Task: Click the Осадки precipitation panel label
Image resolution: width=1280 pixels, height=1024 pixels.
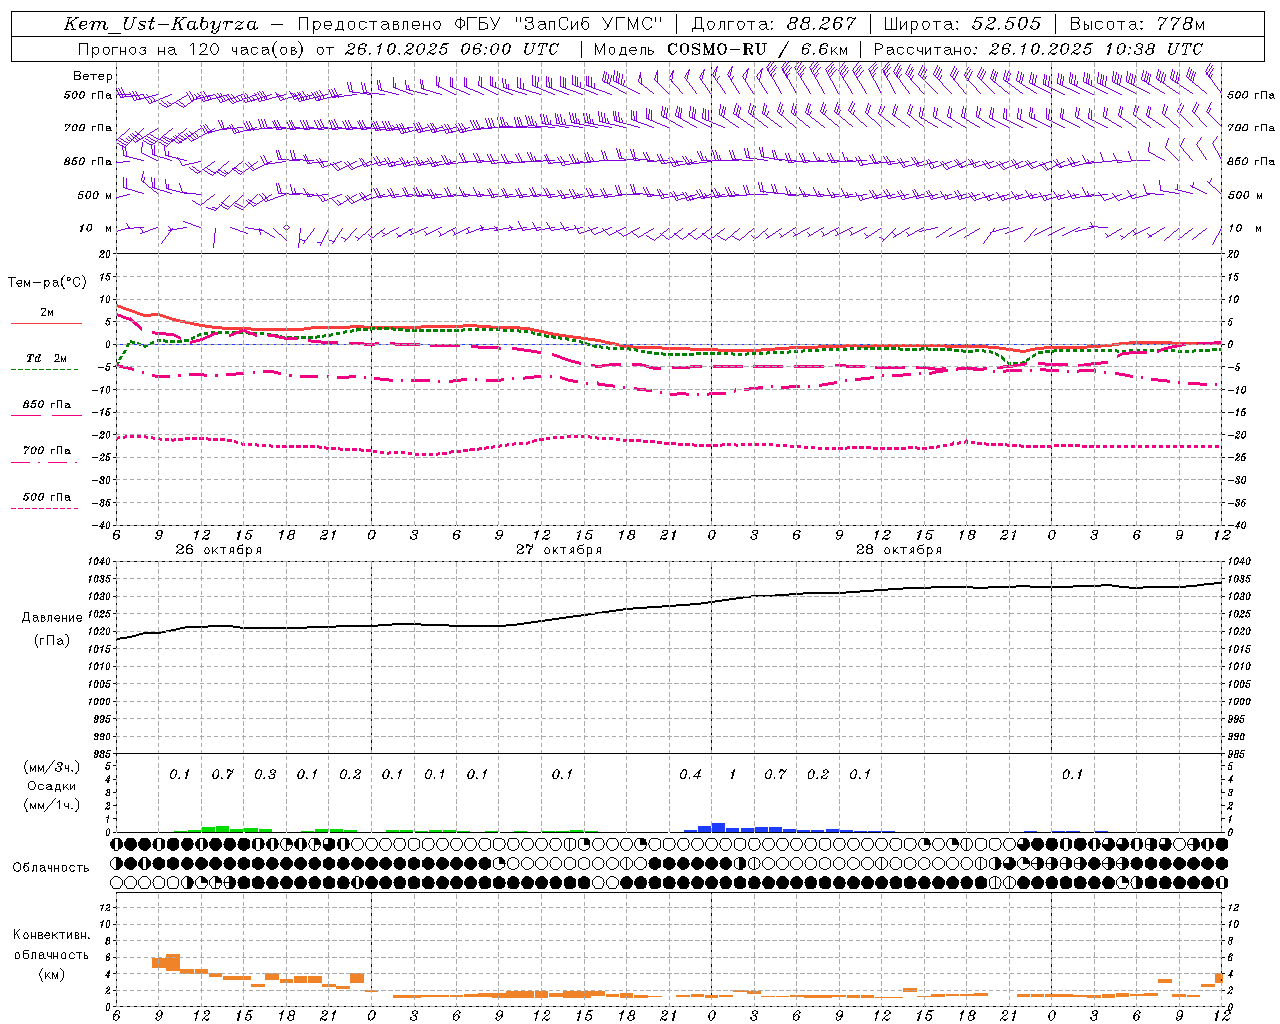Action: coord(53,787)
